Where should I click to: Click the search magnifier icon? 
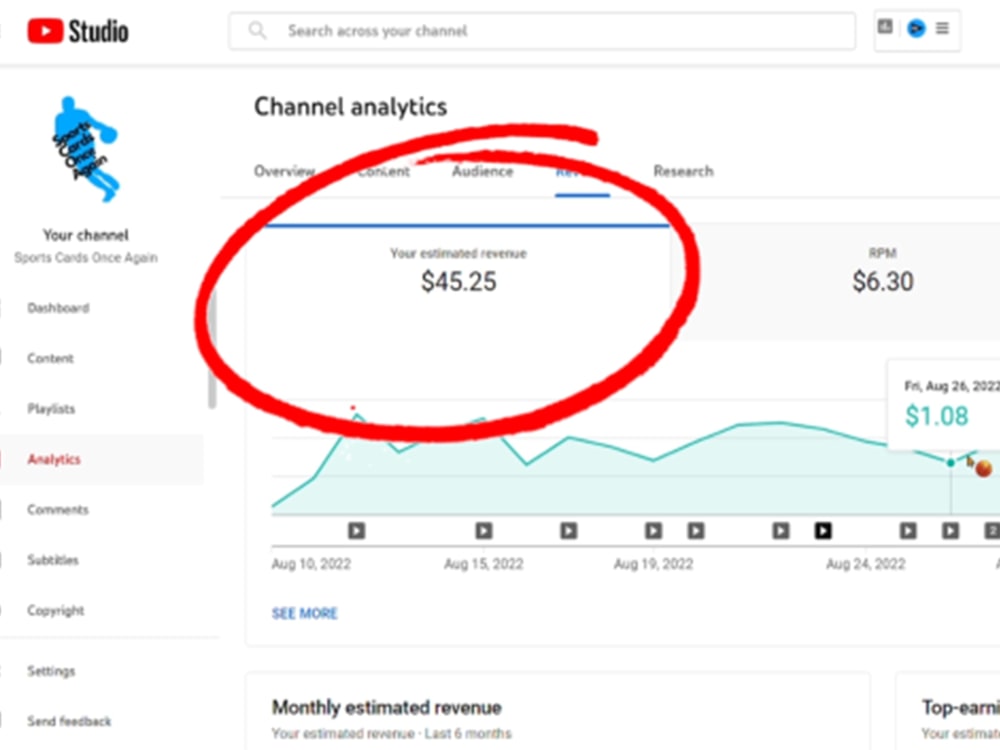click(257, 31)
